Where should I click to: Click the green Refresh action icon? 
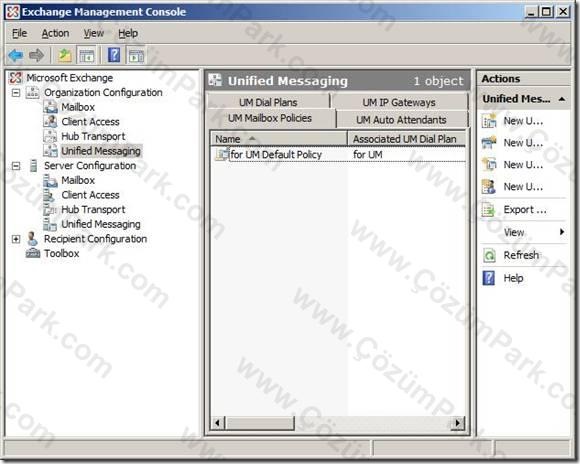489,255
